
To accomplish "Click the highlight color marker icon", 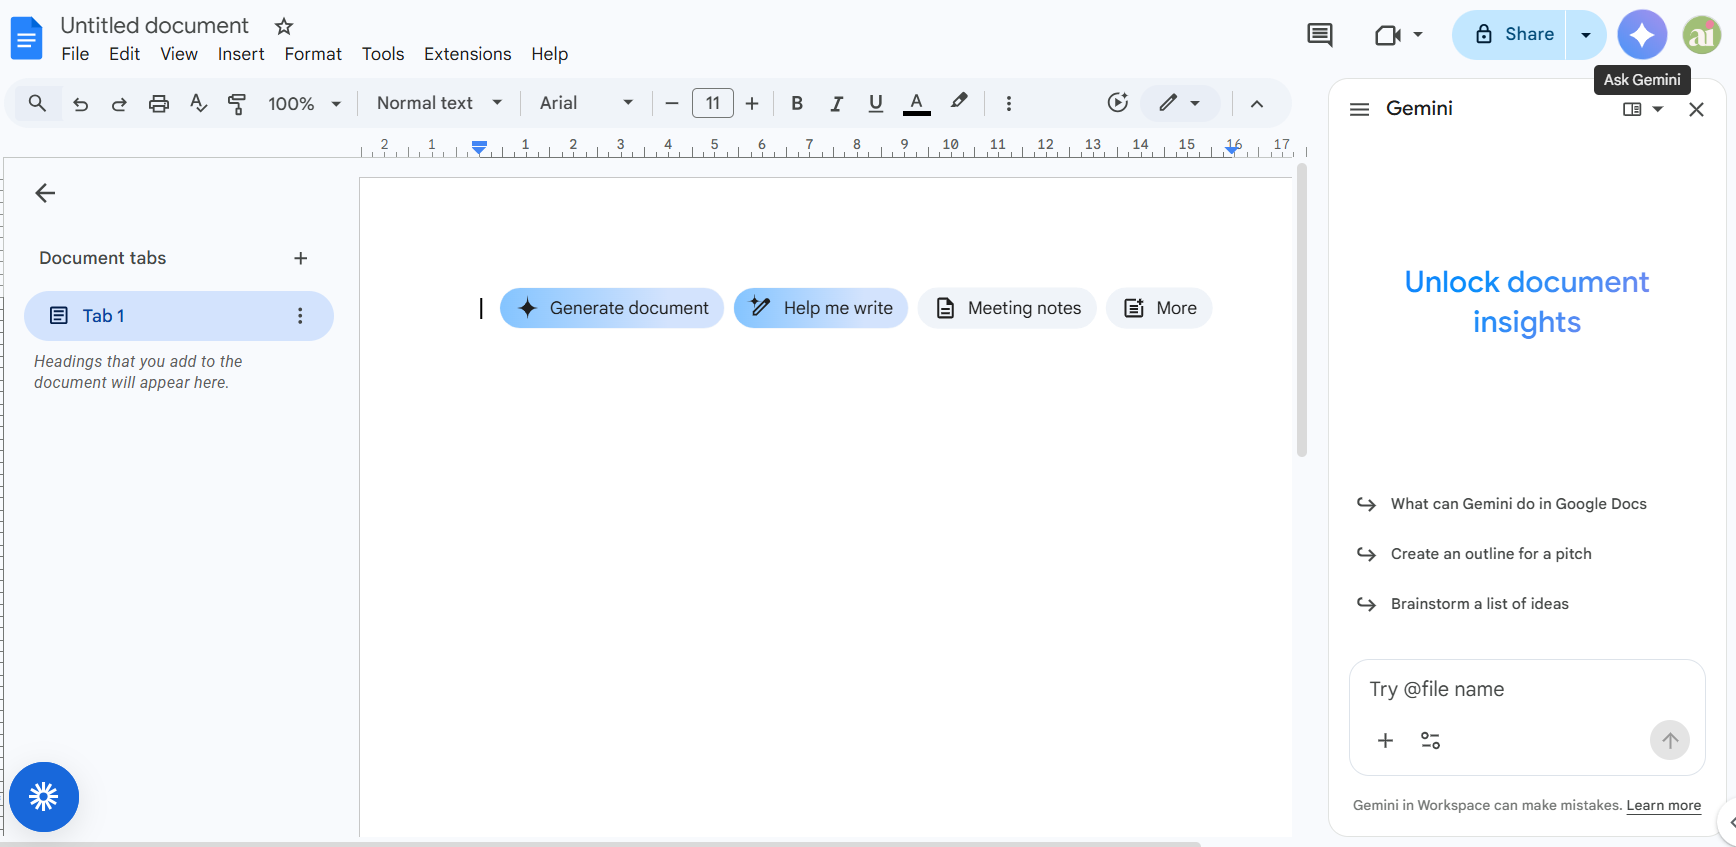I will 959,102.
